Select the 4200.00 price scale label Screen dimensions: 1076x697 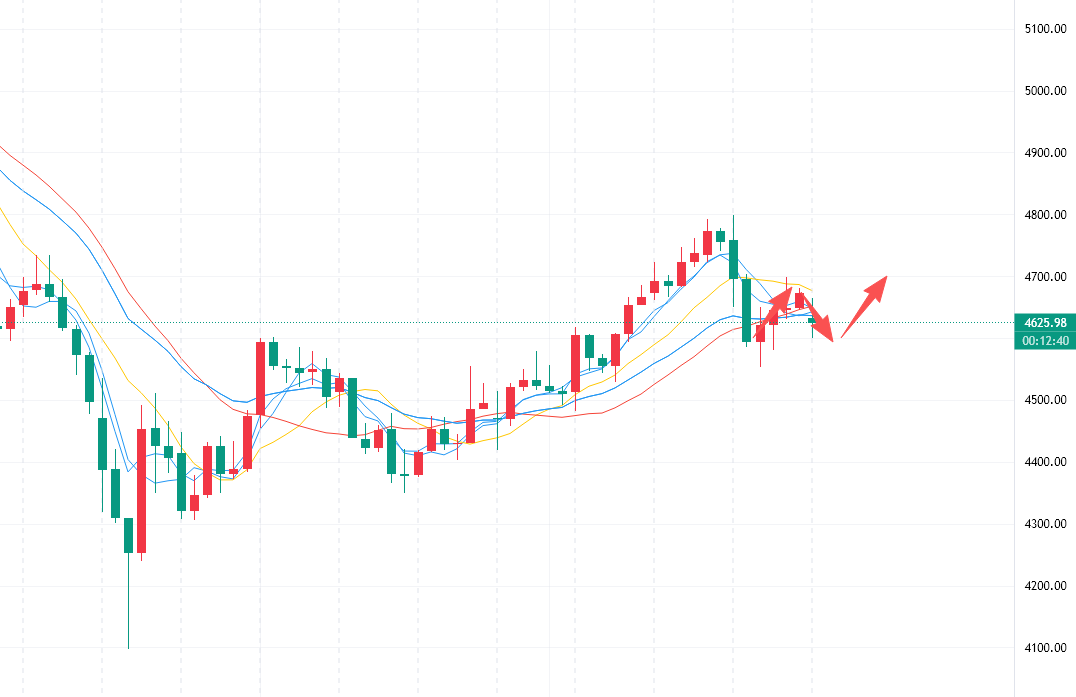tap(1044, 586)
